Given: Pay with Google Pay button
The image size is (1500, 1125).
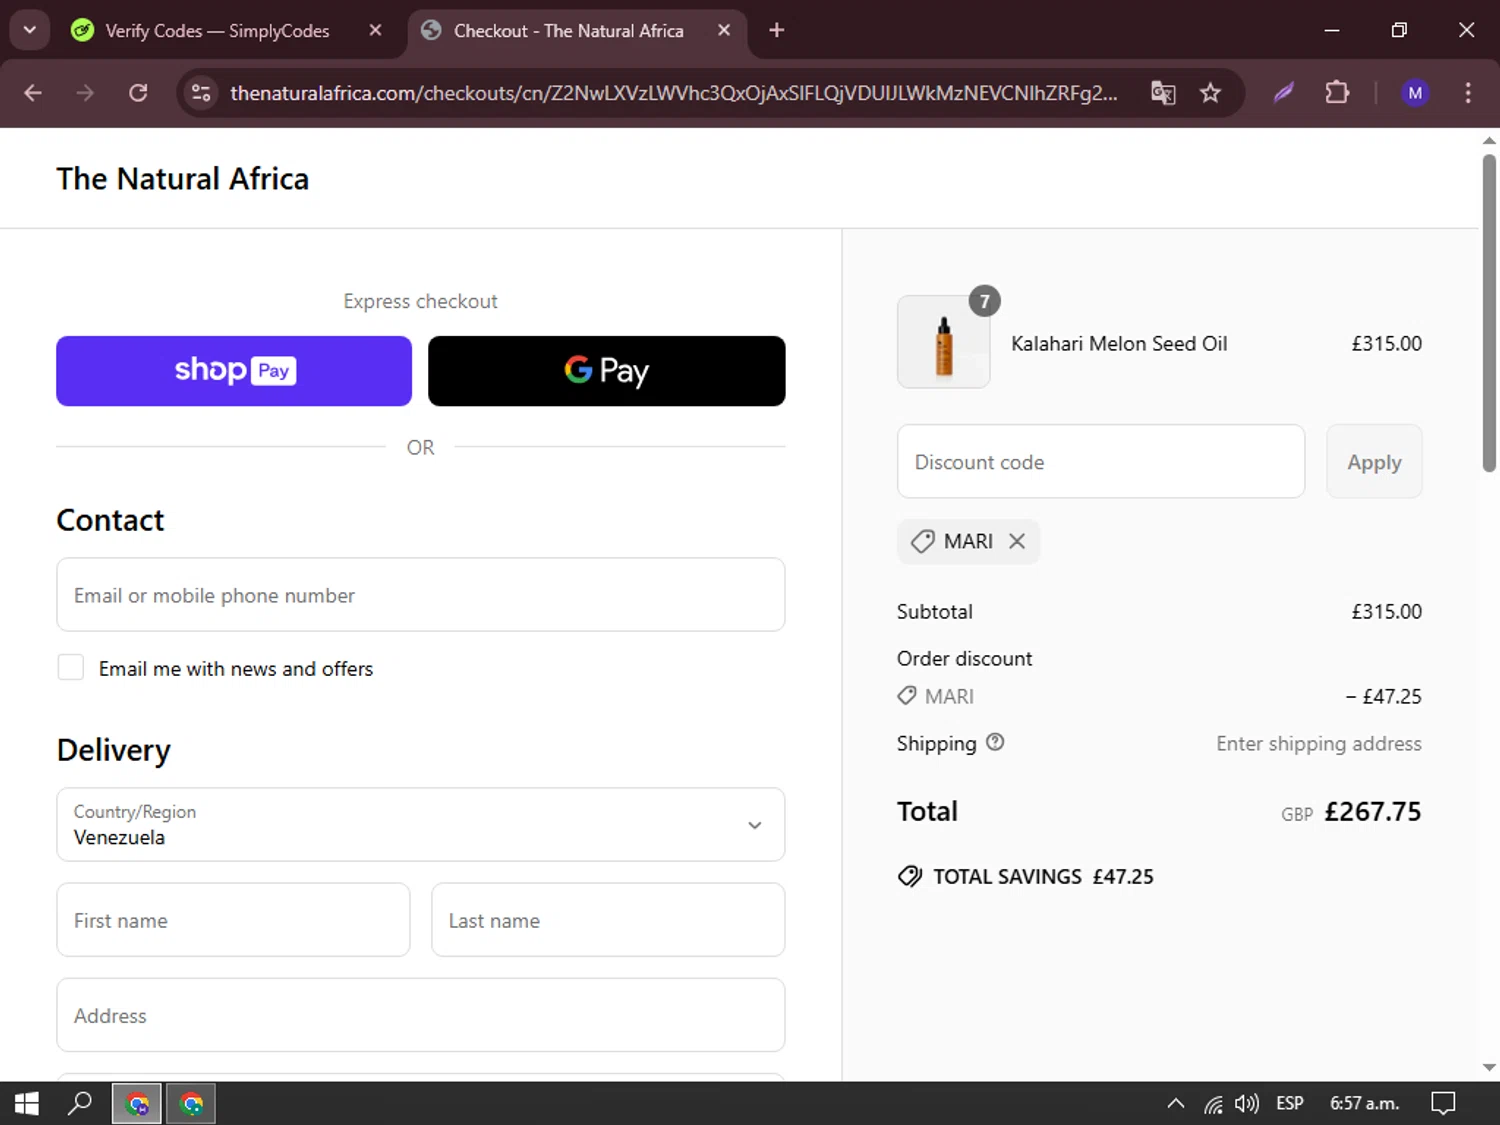Looking at the screenshot, I should click(x=607, y=371).
